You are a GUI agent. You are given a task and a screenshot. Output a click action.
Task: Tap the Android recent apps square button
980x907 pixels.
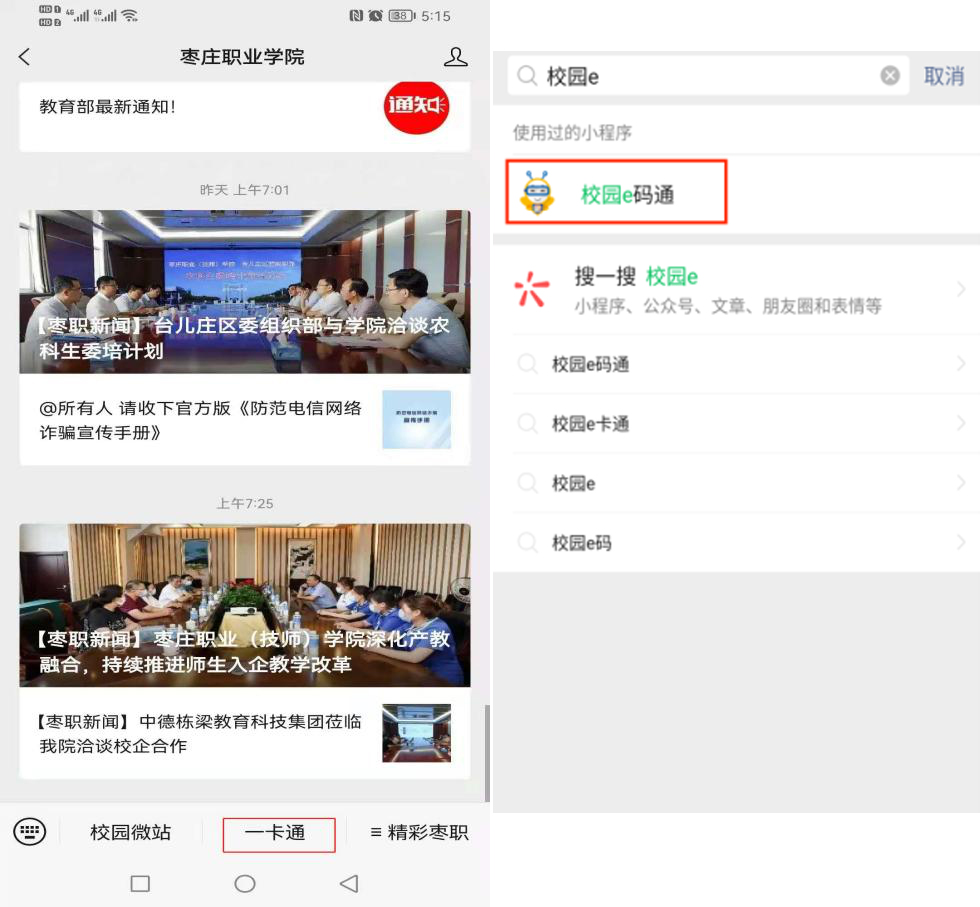140,883
